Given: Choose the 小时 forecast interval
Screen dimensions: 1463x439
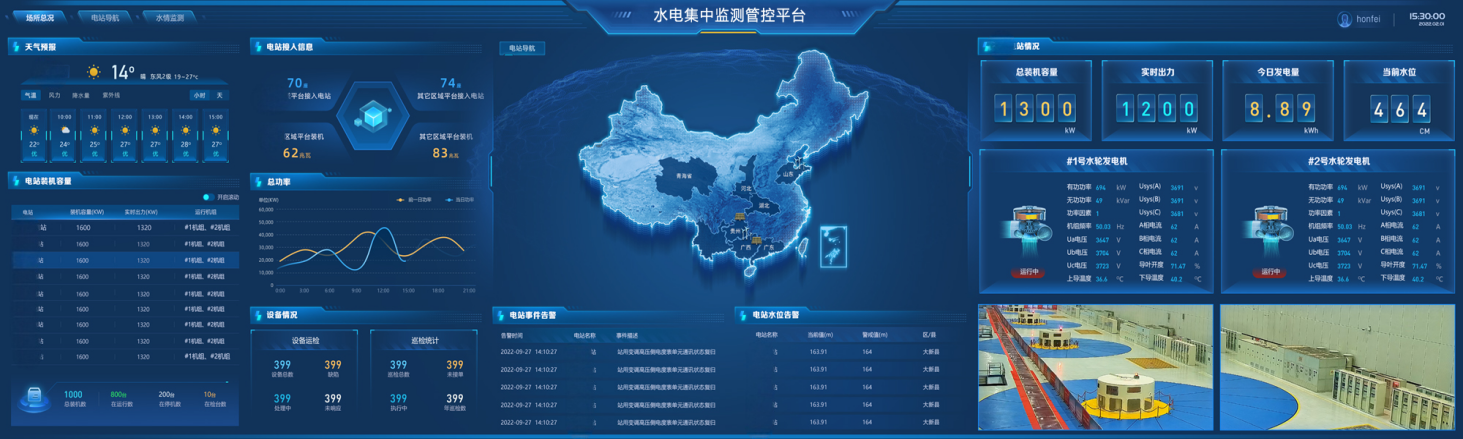Looking at the screenshot, I should point(200,96).
